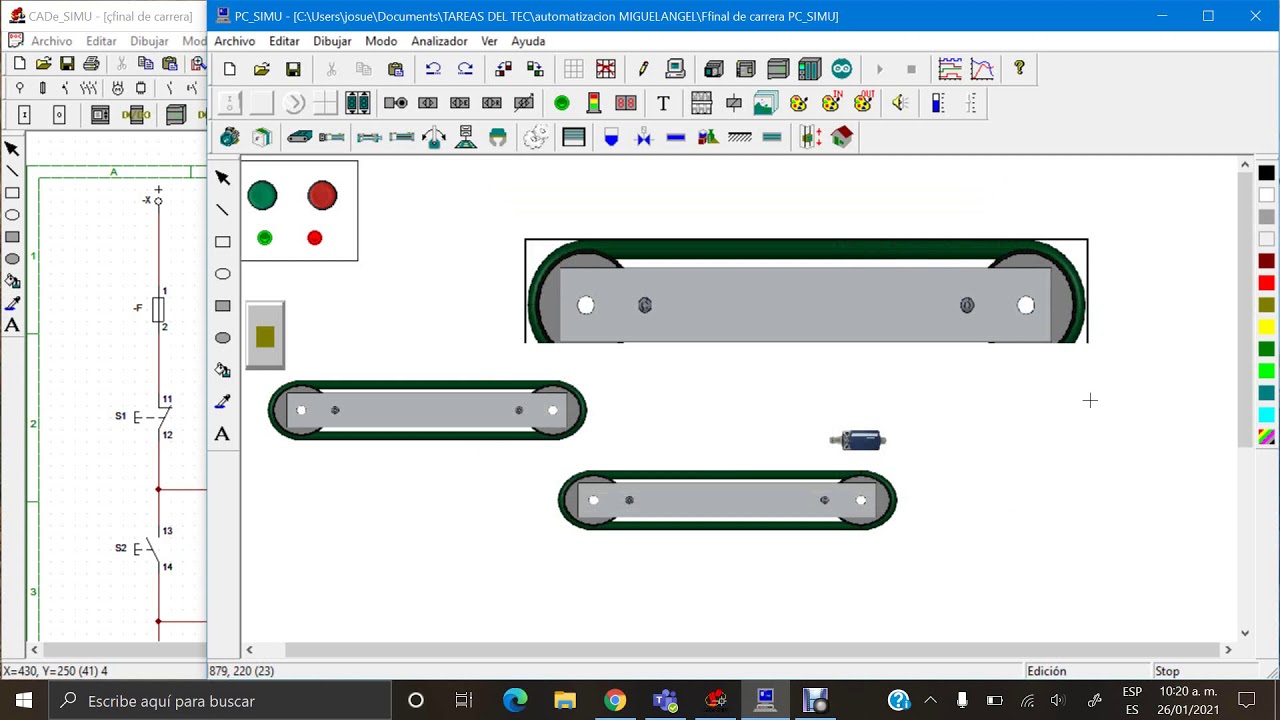Select color picker eyedropper in PC_SIMU
The width and height of the screenshot is (1280, 720).
223,402
